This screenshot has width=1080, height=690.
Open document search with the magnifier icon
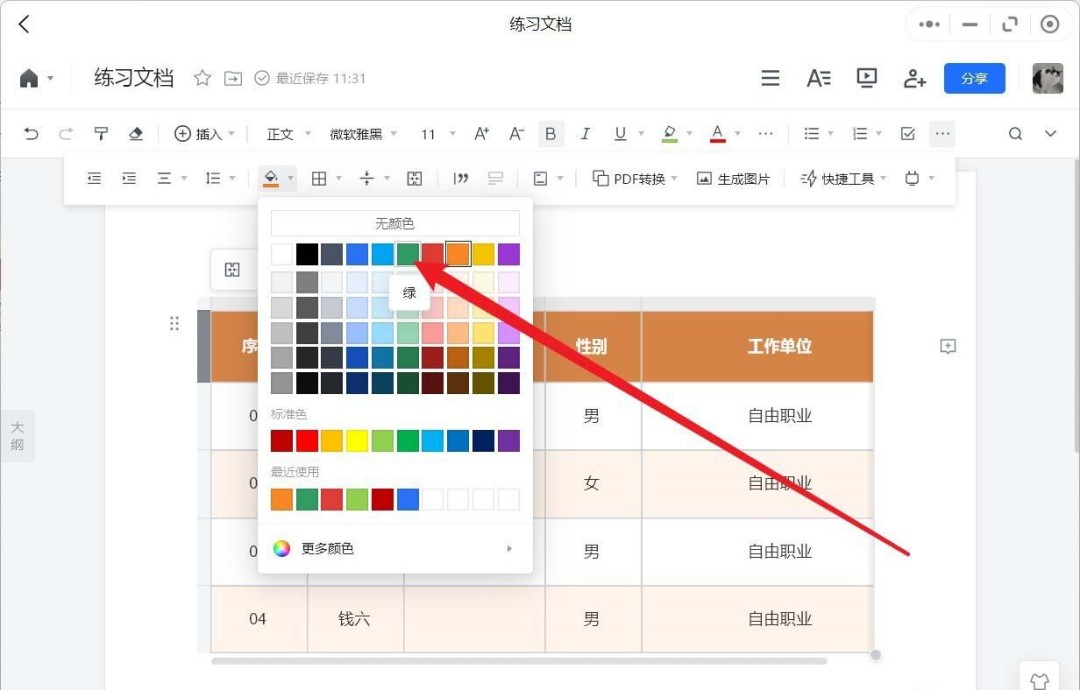1014,133
